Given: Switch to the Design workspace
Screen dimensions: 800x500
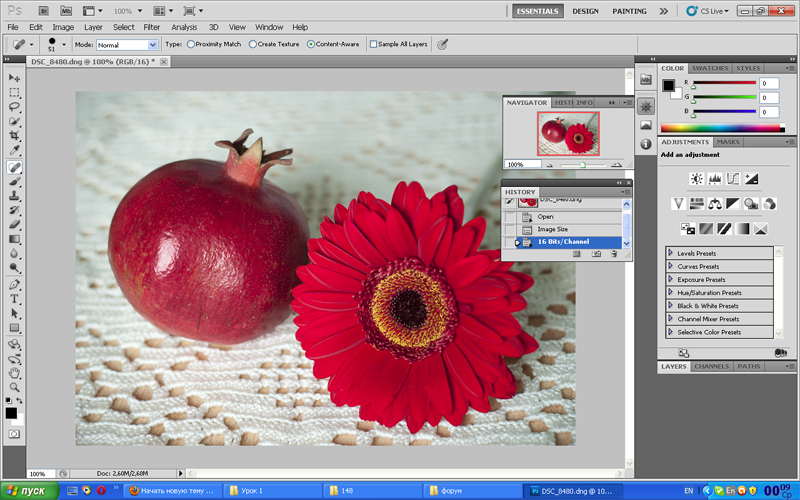Looking at the screenshot, I should pyautogui.click(x=585, y=11).
